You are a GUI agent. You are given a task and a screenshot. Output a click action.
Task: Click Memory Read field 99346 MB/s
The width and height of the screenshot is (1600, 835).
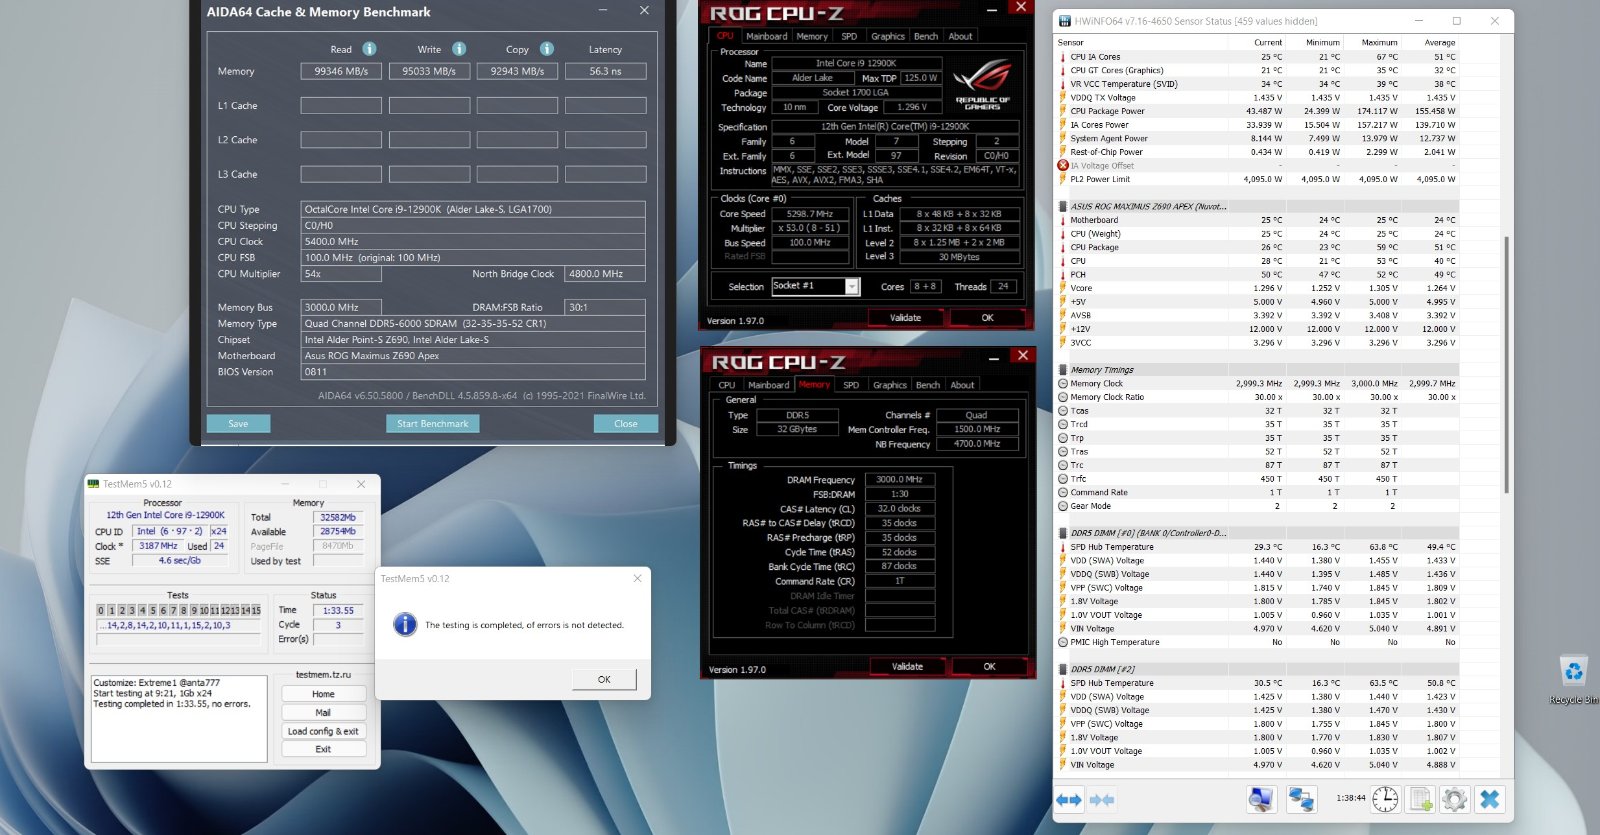[x=341, y=71]
